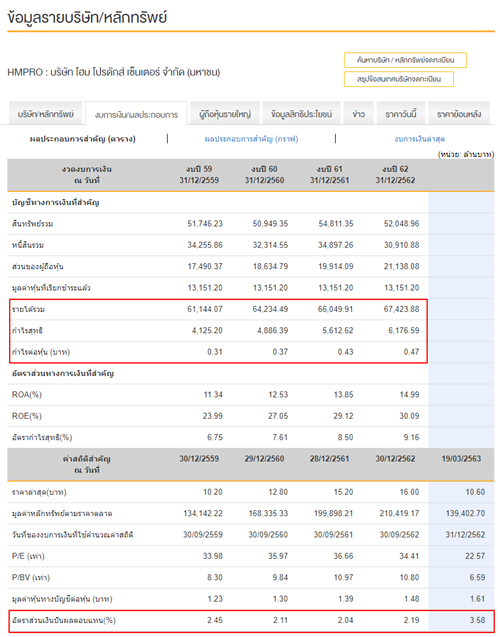The height and width of the screenshot is (637, 500).
Task: Click net profit value 4,886.39
Action: click(x=273, y=331)
